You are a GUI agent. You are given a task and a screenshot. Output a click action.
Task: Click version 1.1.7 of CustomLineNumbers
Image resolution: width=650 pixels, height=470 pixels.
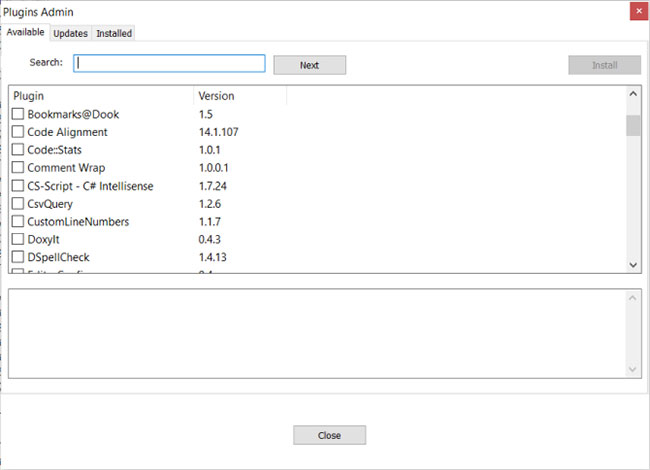click(x=210, y=222)
